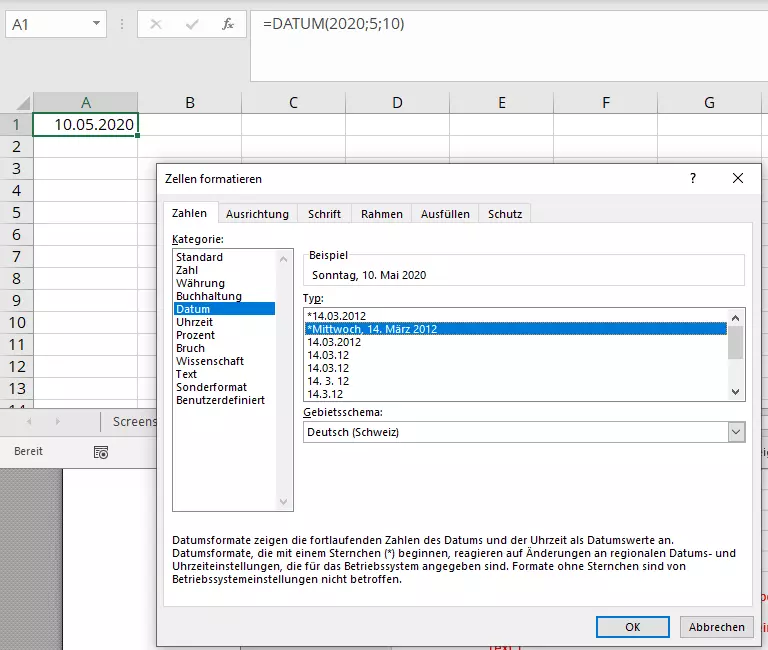Click formula bar options dots
768x650 pixels.
click(x=122, y=24)
